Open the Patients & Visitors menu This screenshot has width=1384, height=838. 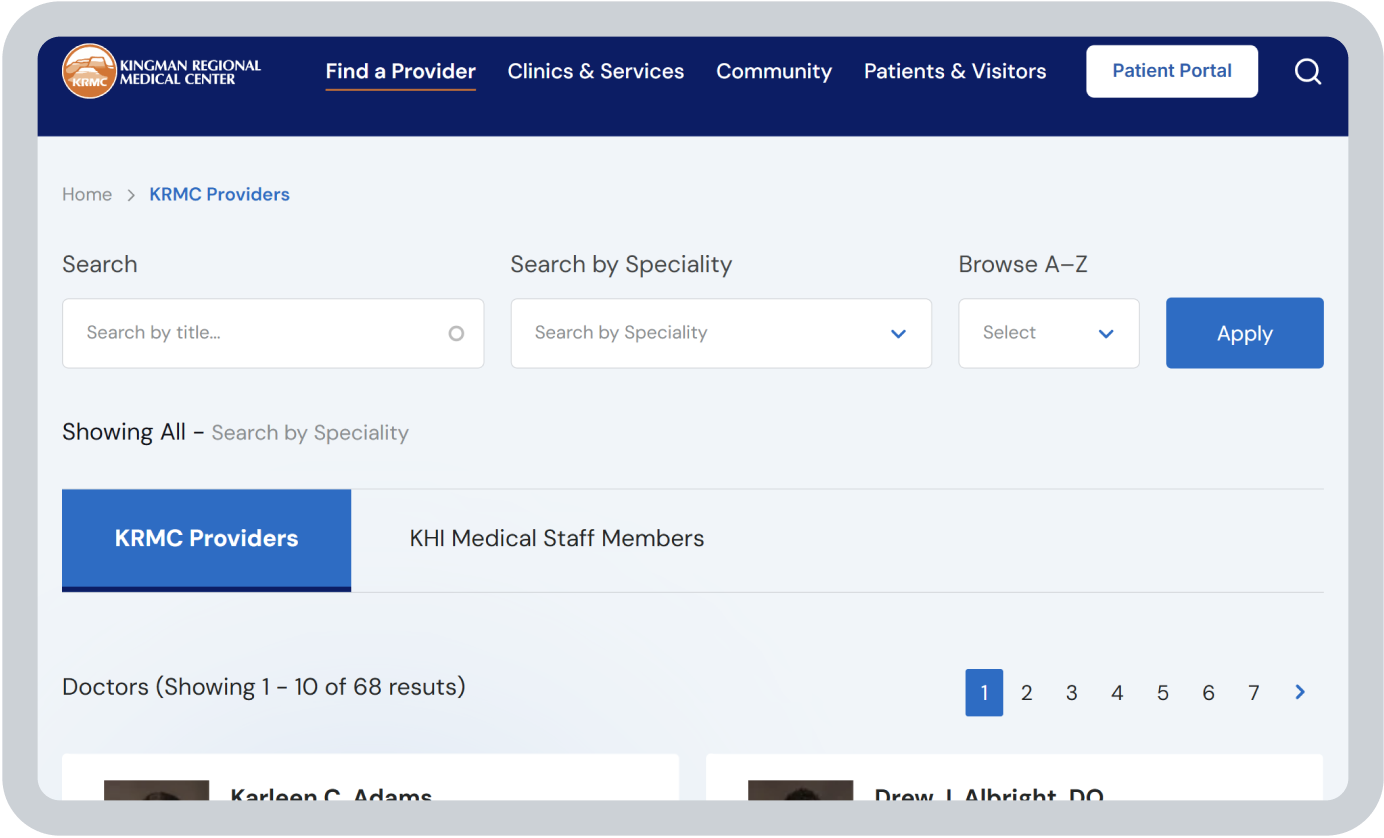pos(955,71)
